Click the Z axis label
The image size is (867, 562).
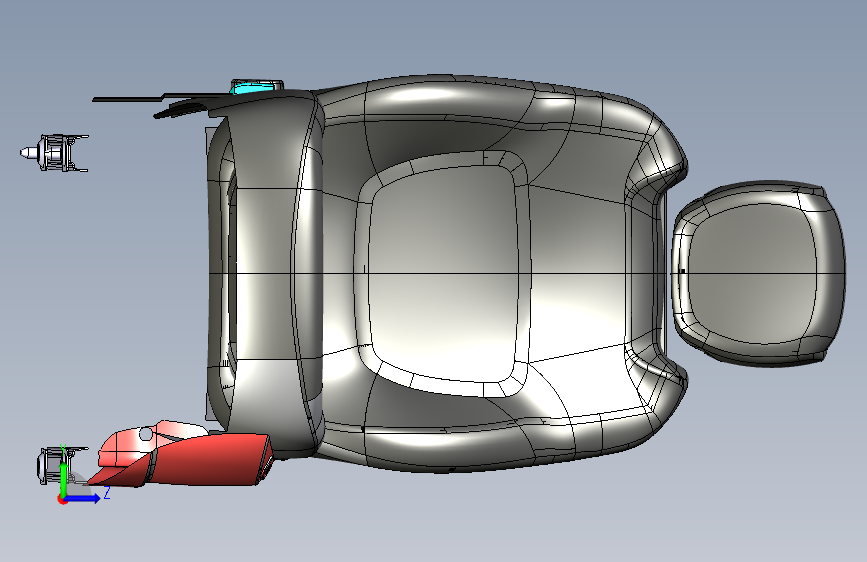tap(107, 492)
